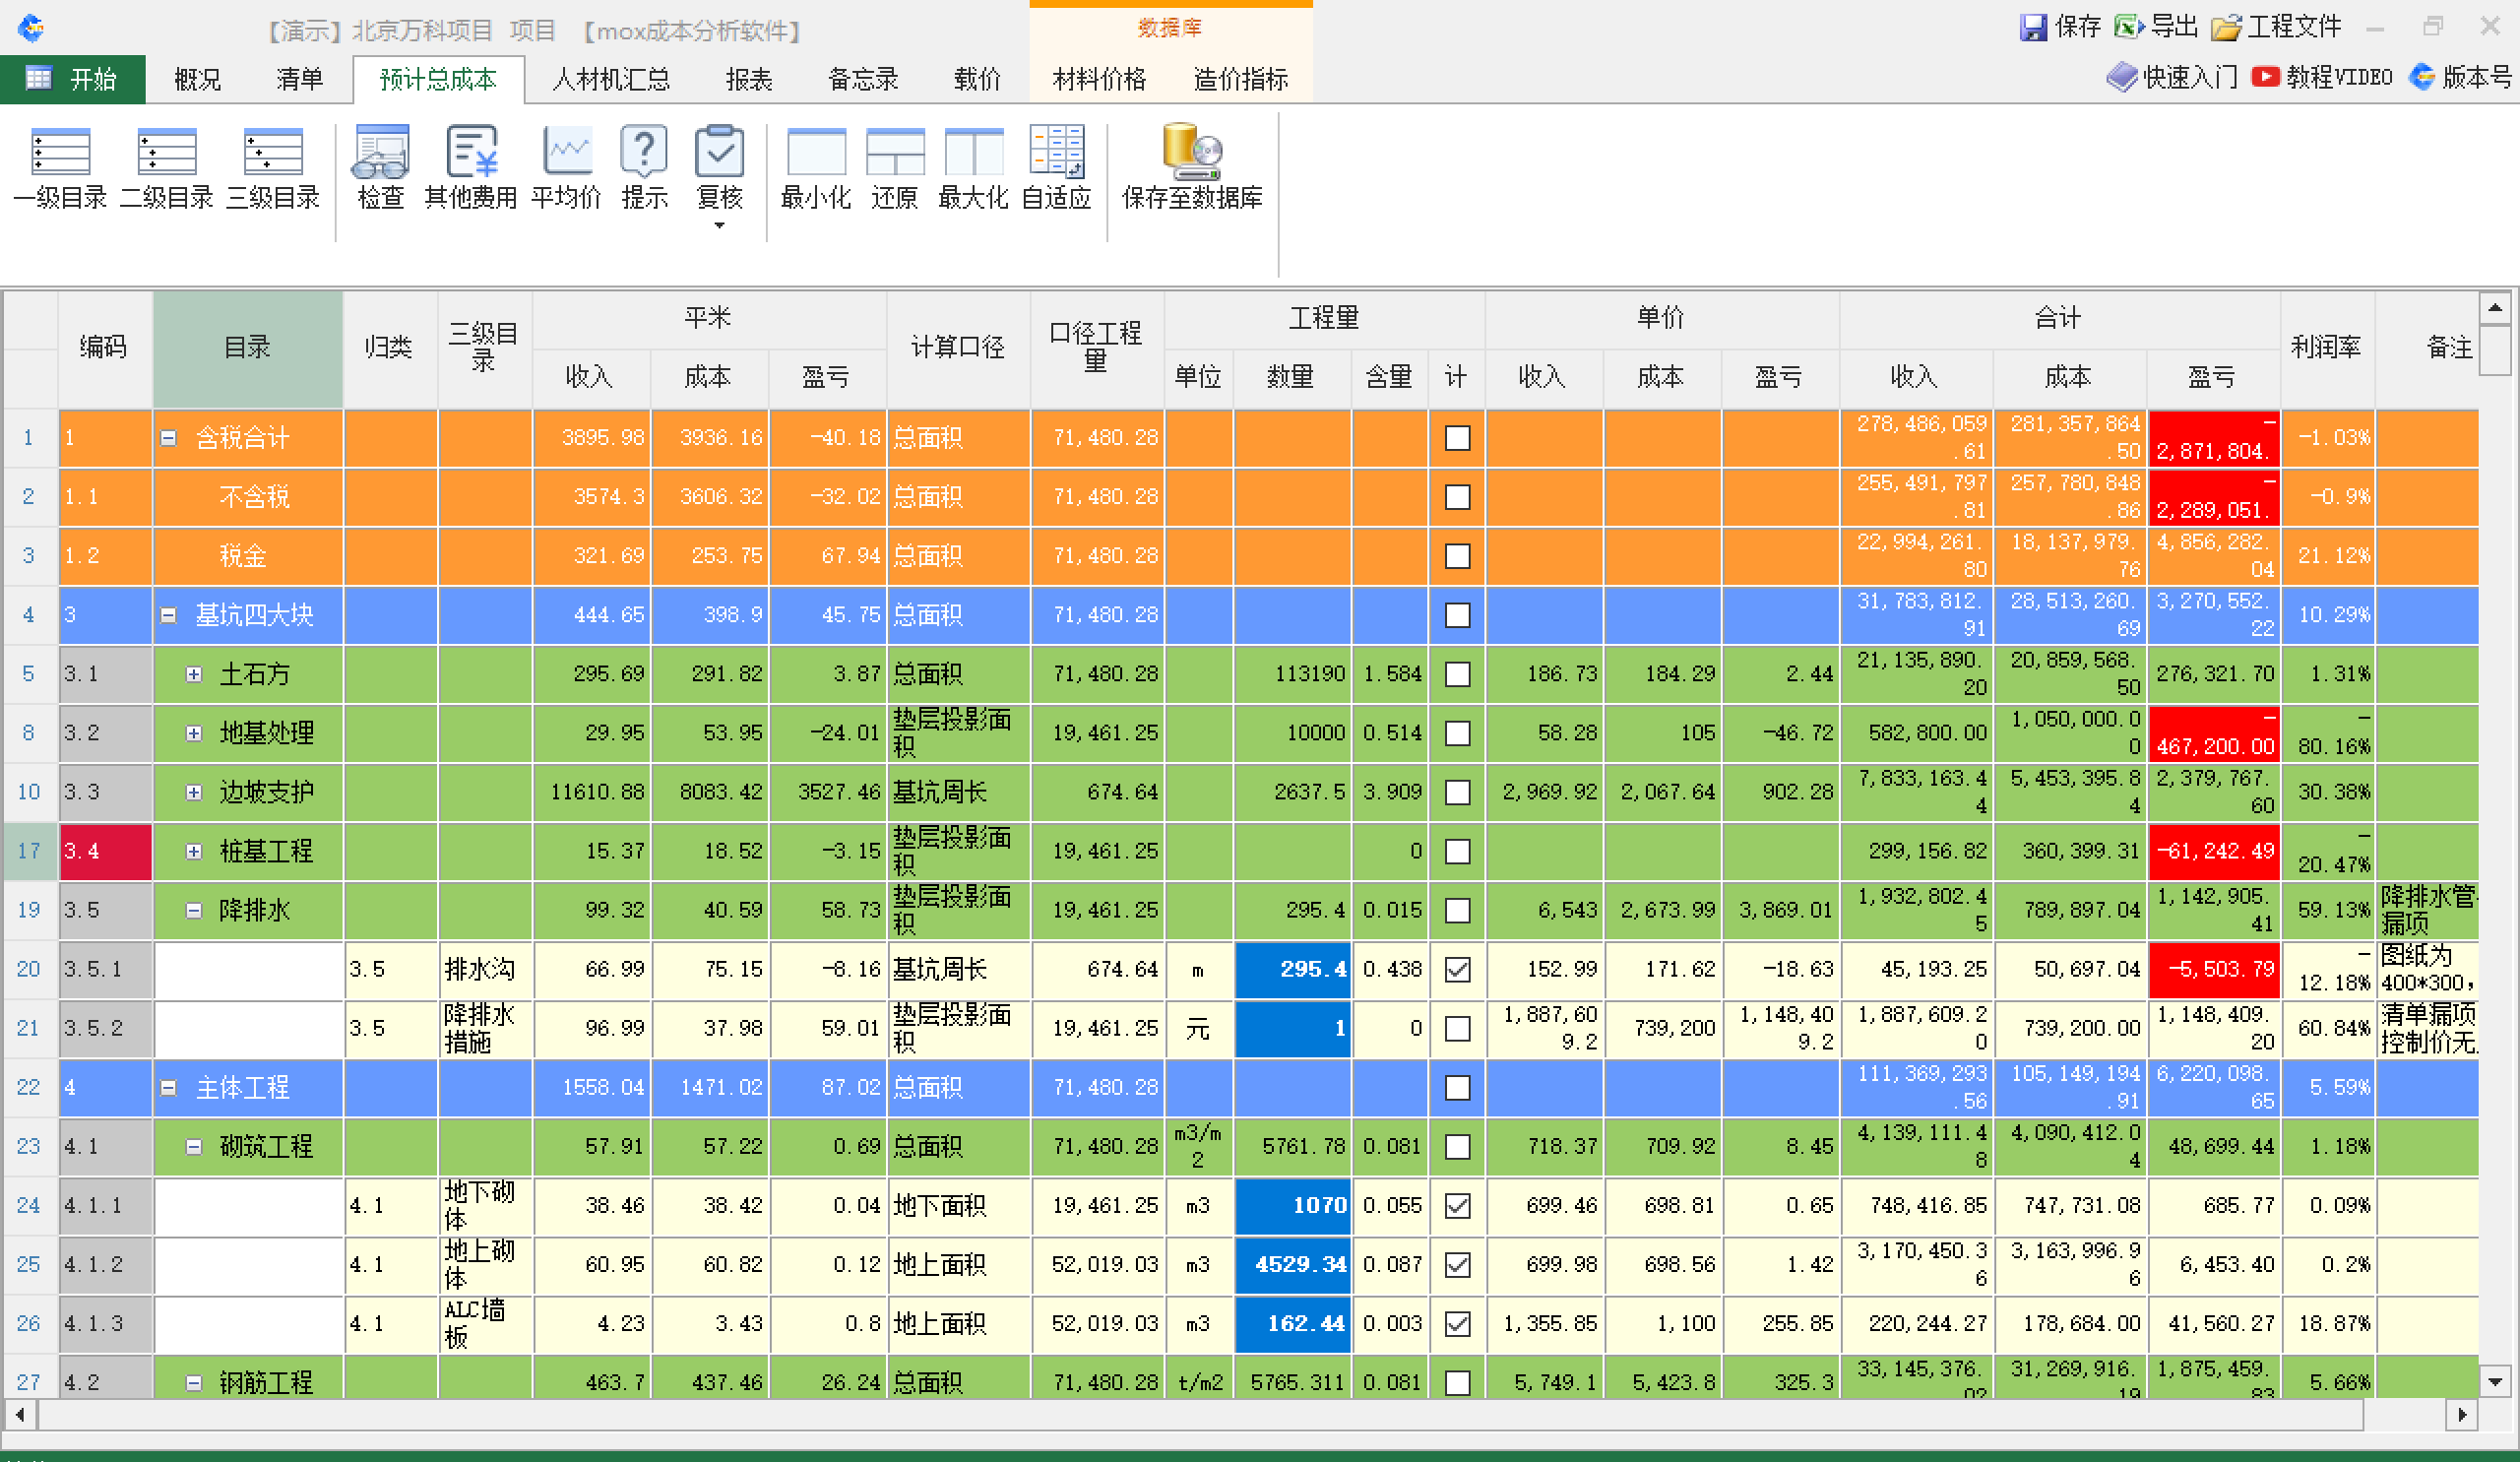2520x1462 pixels.
Task: Click the 导出 export icon
Action: (x=2129, y=27)
